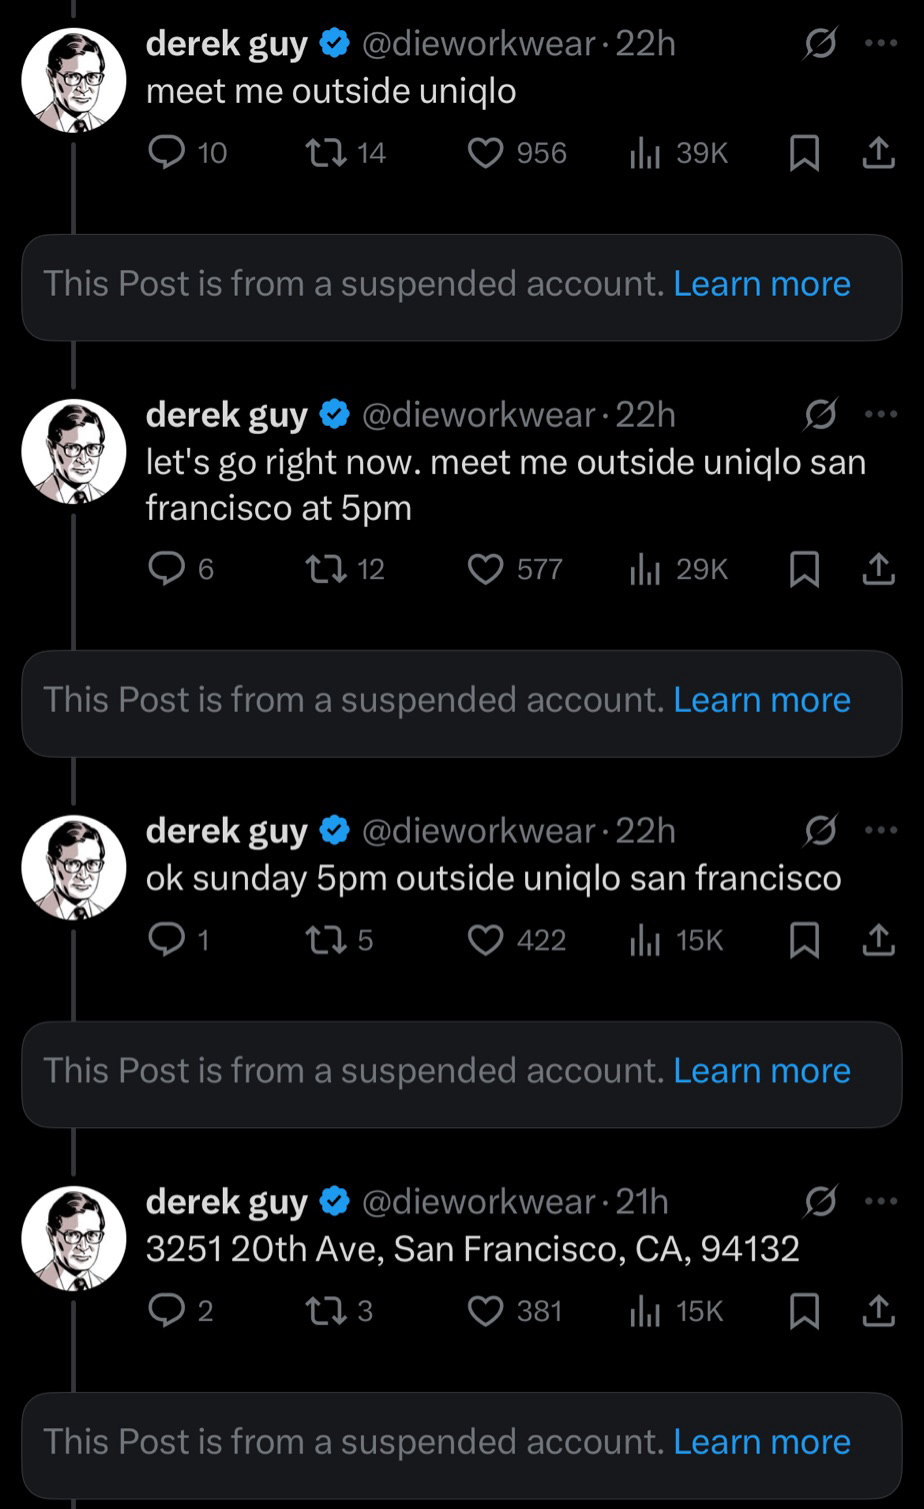This screenshot has height=1509, width=924.
Task: Reply to the post with 6 replies
Action: coord(164,570)
